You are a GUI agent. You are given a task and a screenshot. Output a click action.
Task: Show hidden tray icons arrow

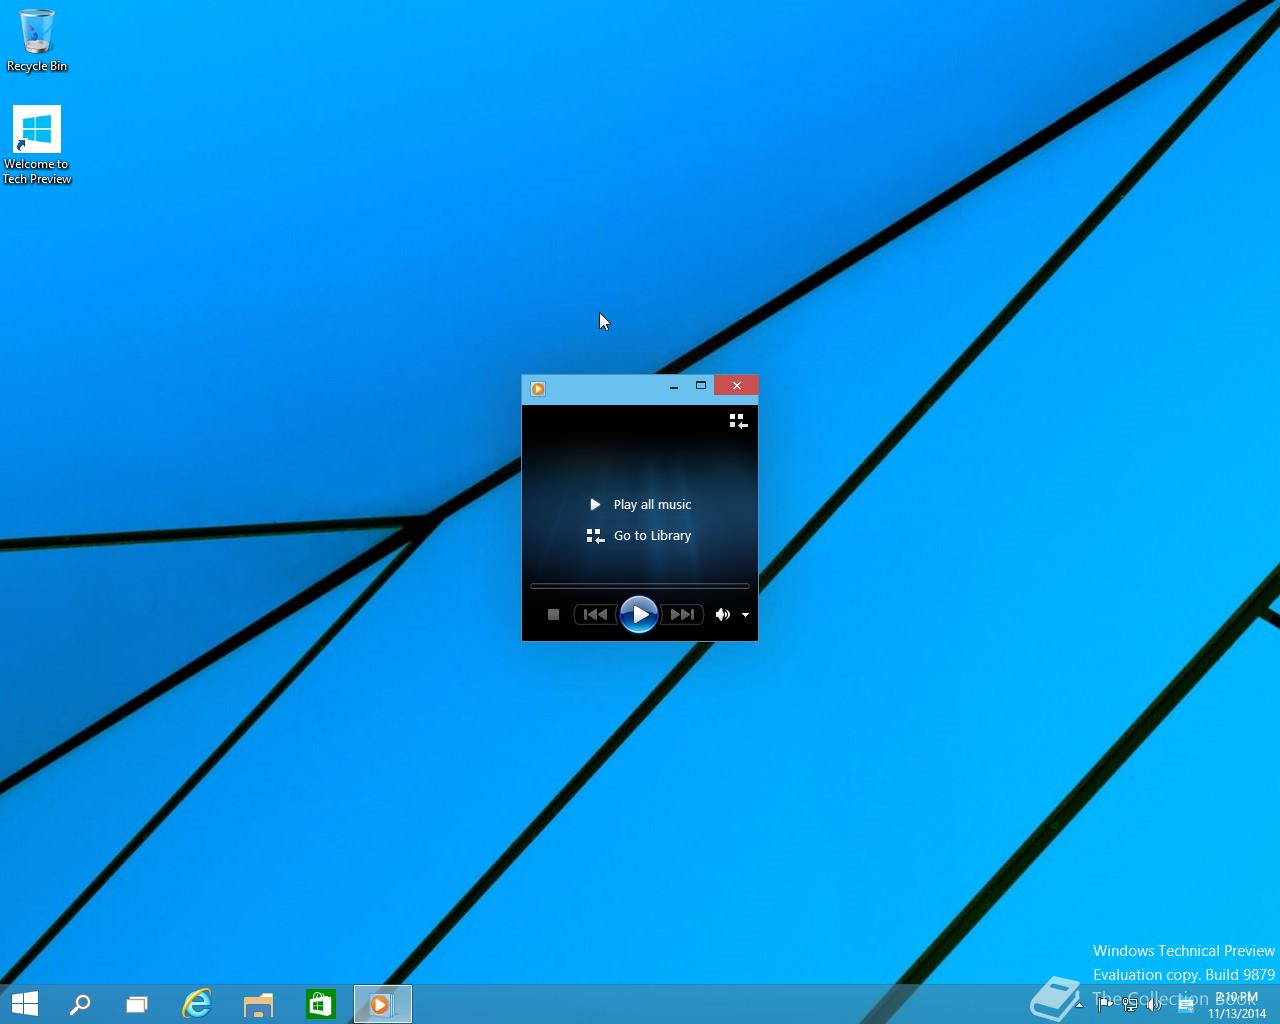coord(1079,1005)
